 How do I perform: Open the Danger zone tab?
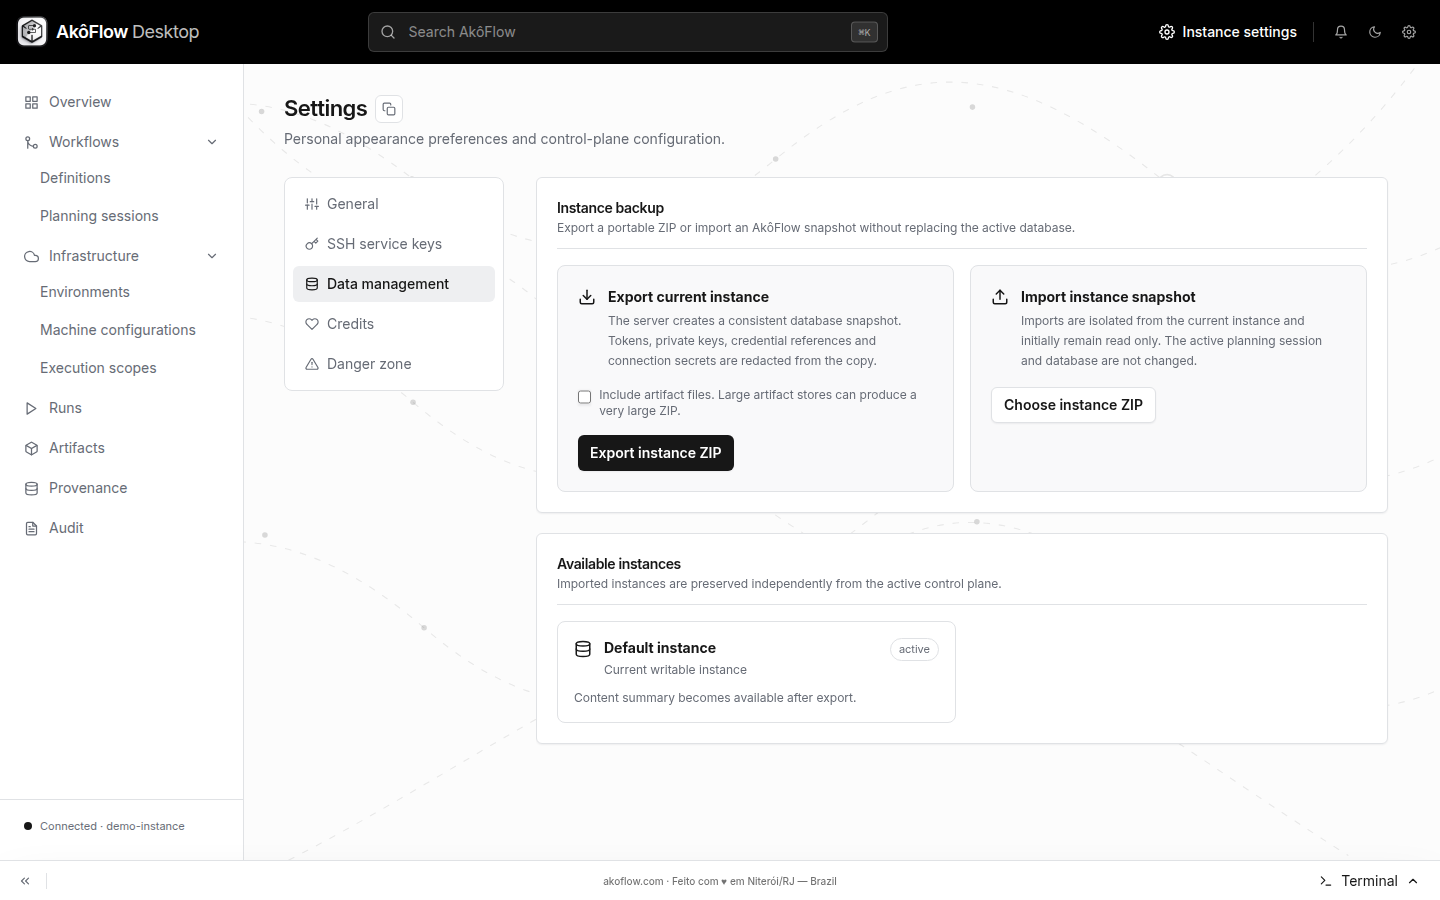click(394, 364)
